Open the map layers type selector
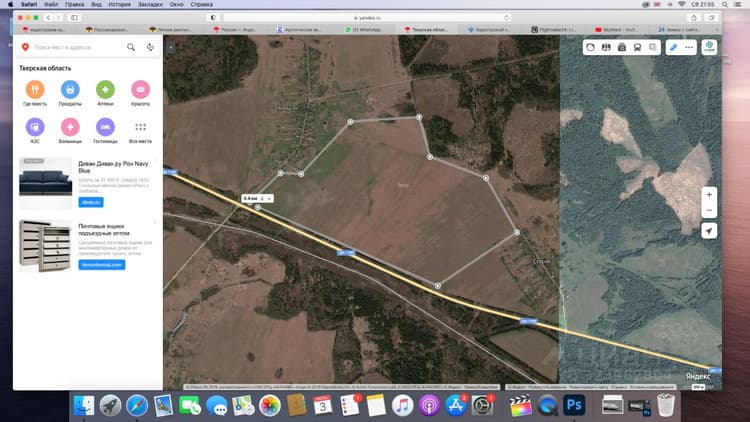 709,47
